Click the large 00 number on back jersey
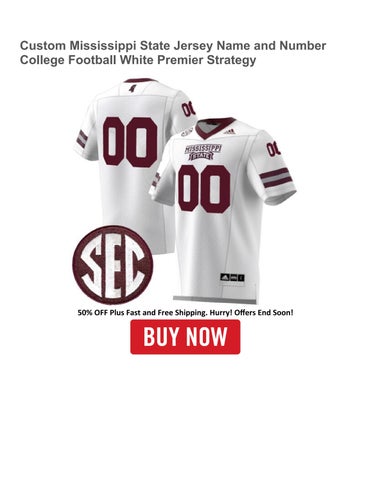Image resolution: width=371 pixels, height=480 pixels. [x=130, y=142]
